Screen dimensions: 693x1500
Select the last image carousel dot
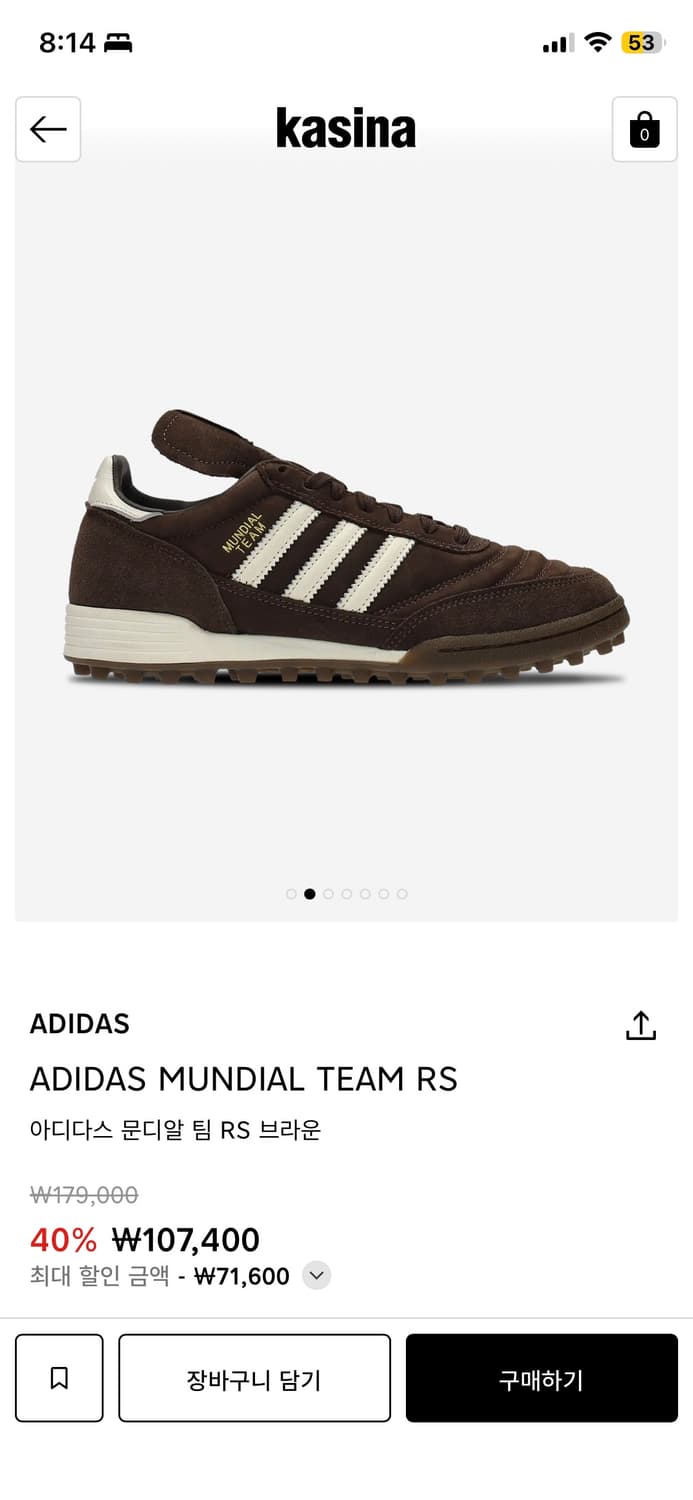(402, 894)
